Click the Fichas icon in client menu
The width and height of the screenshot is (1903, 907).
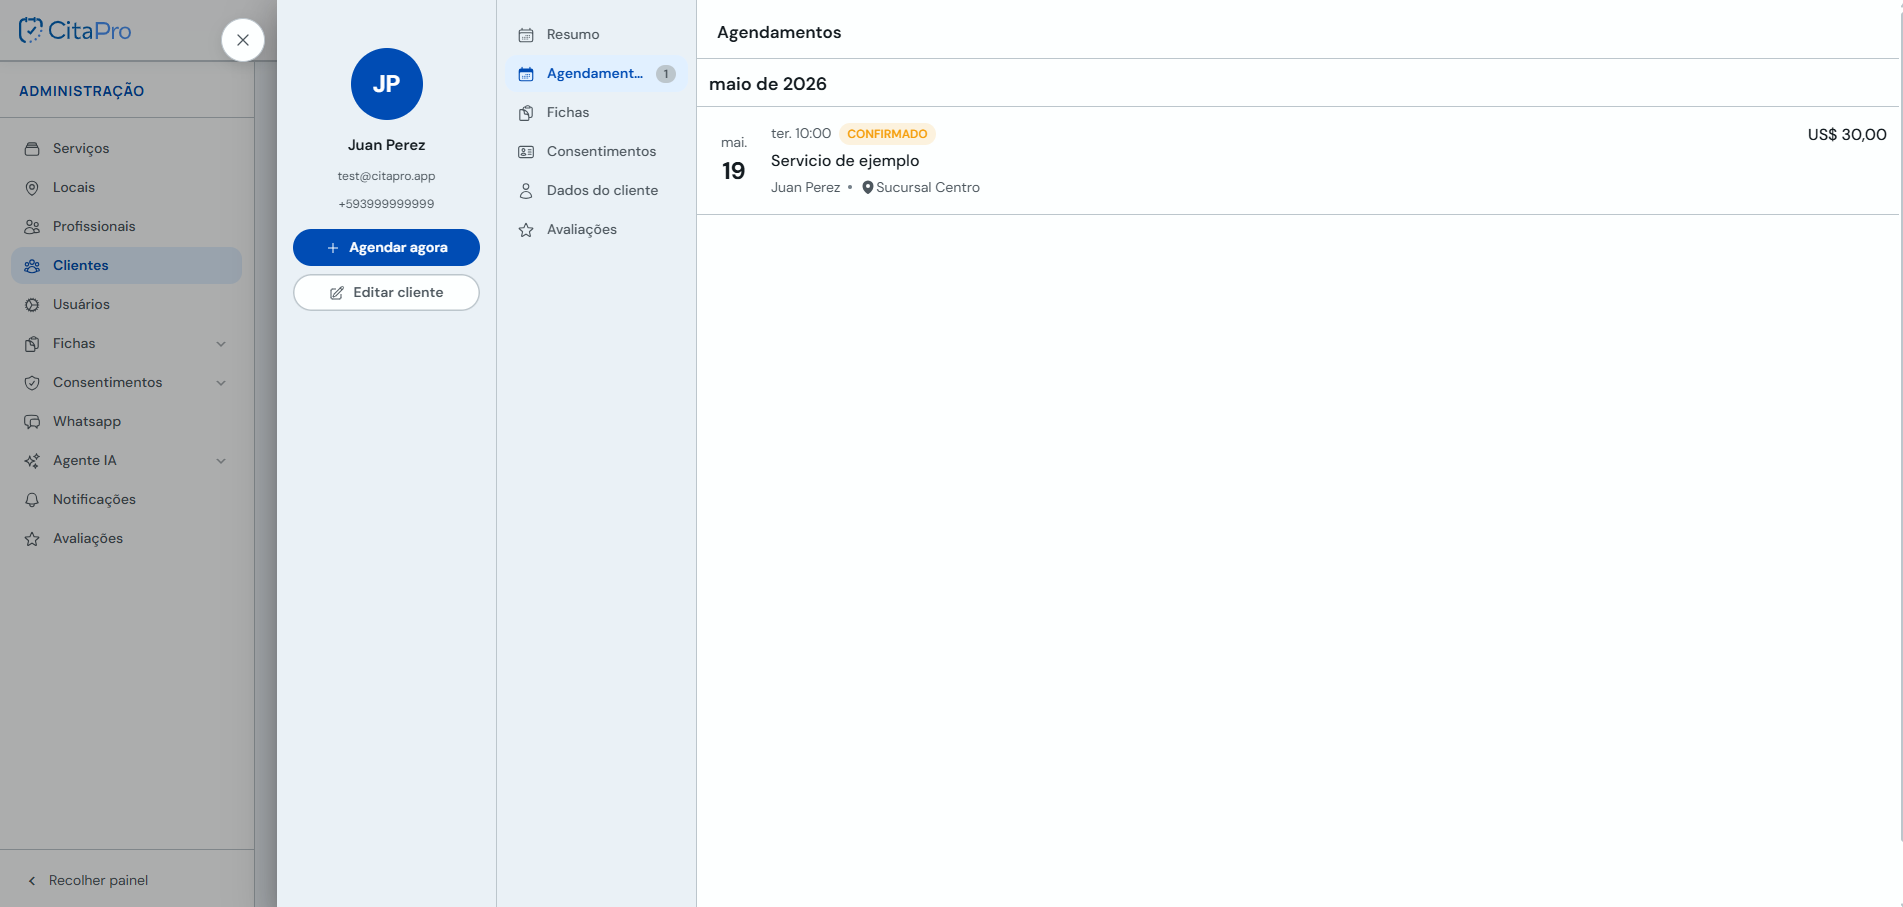tap(526, 112)
